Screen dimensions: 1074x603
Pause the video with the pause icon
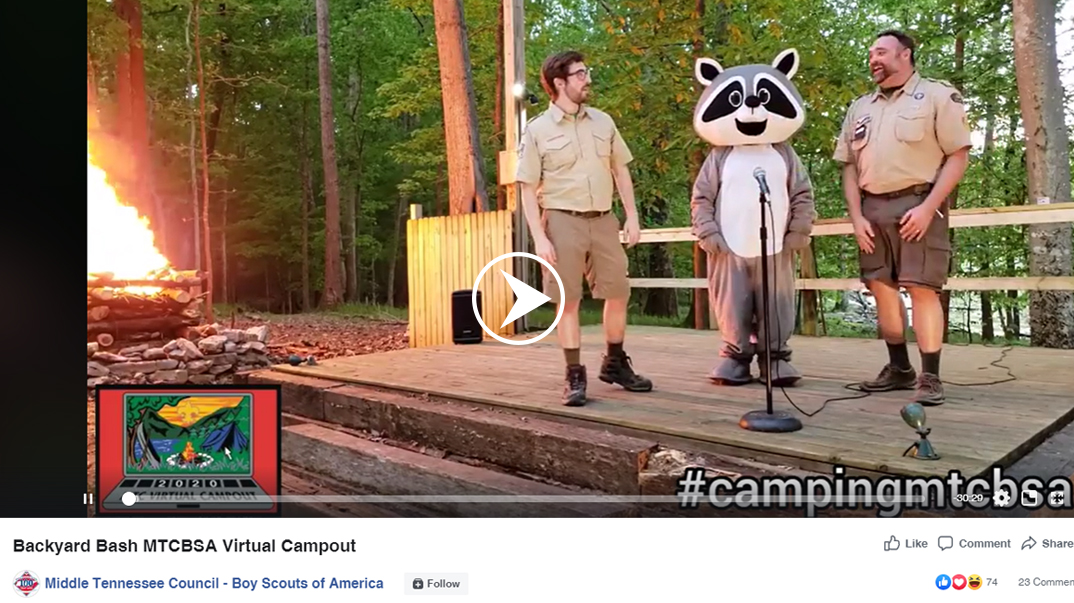click(88, 499)
